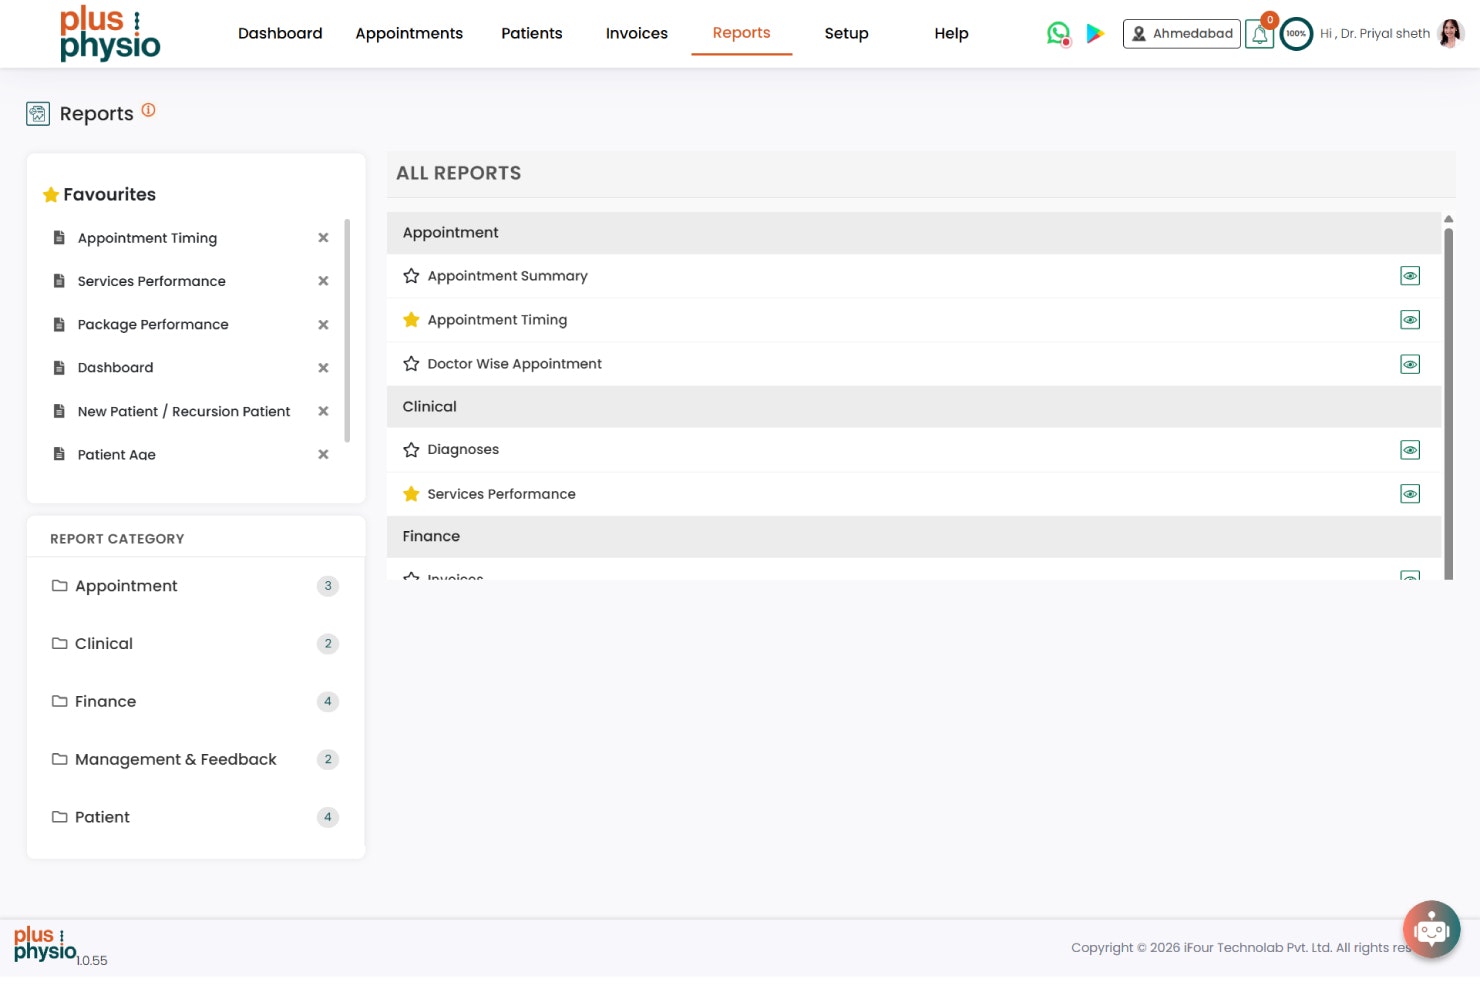Click Dr. Priyal Sheth's profile avatar

(1451, 33)
